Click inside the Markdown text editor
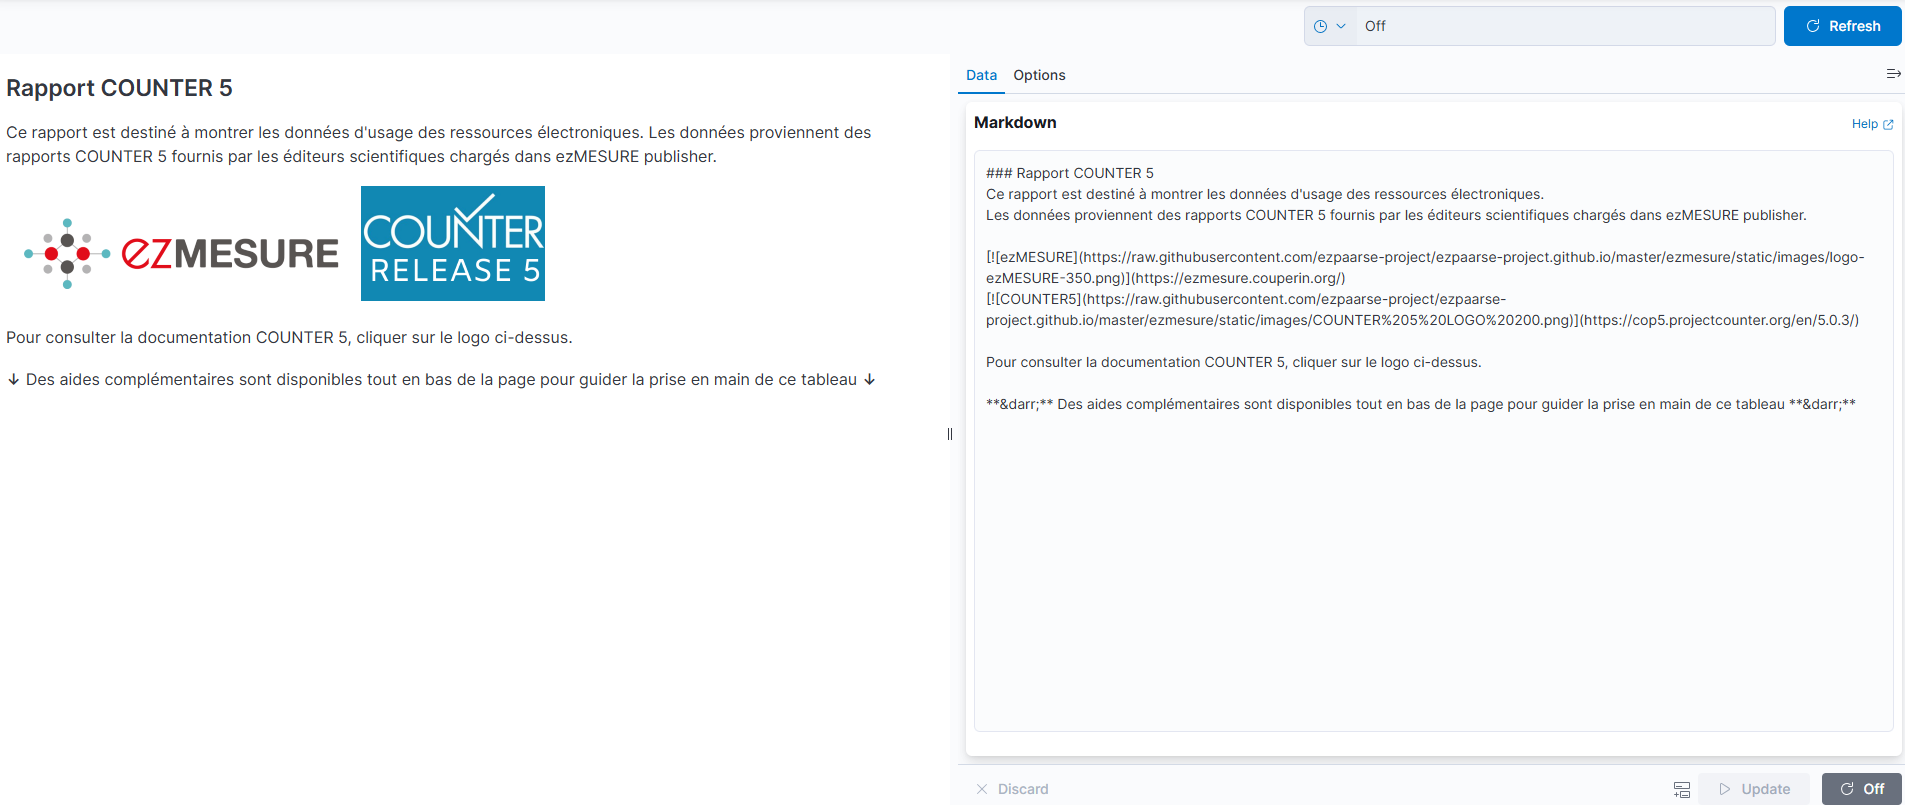This screenshot has height=805, width=1905. point(1433,441)
